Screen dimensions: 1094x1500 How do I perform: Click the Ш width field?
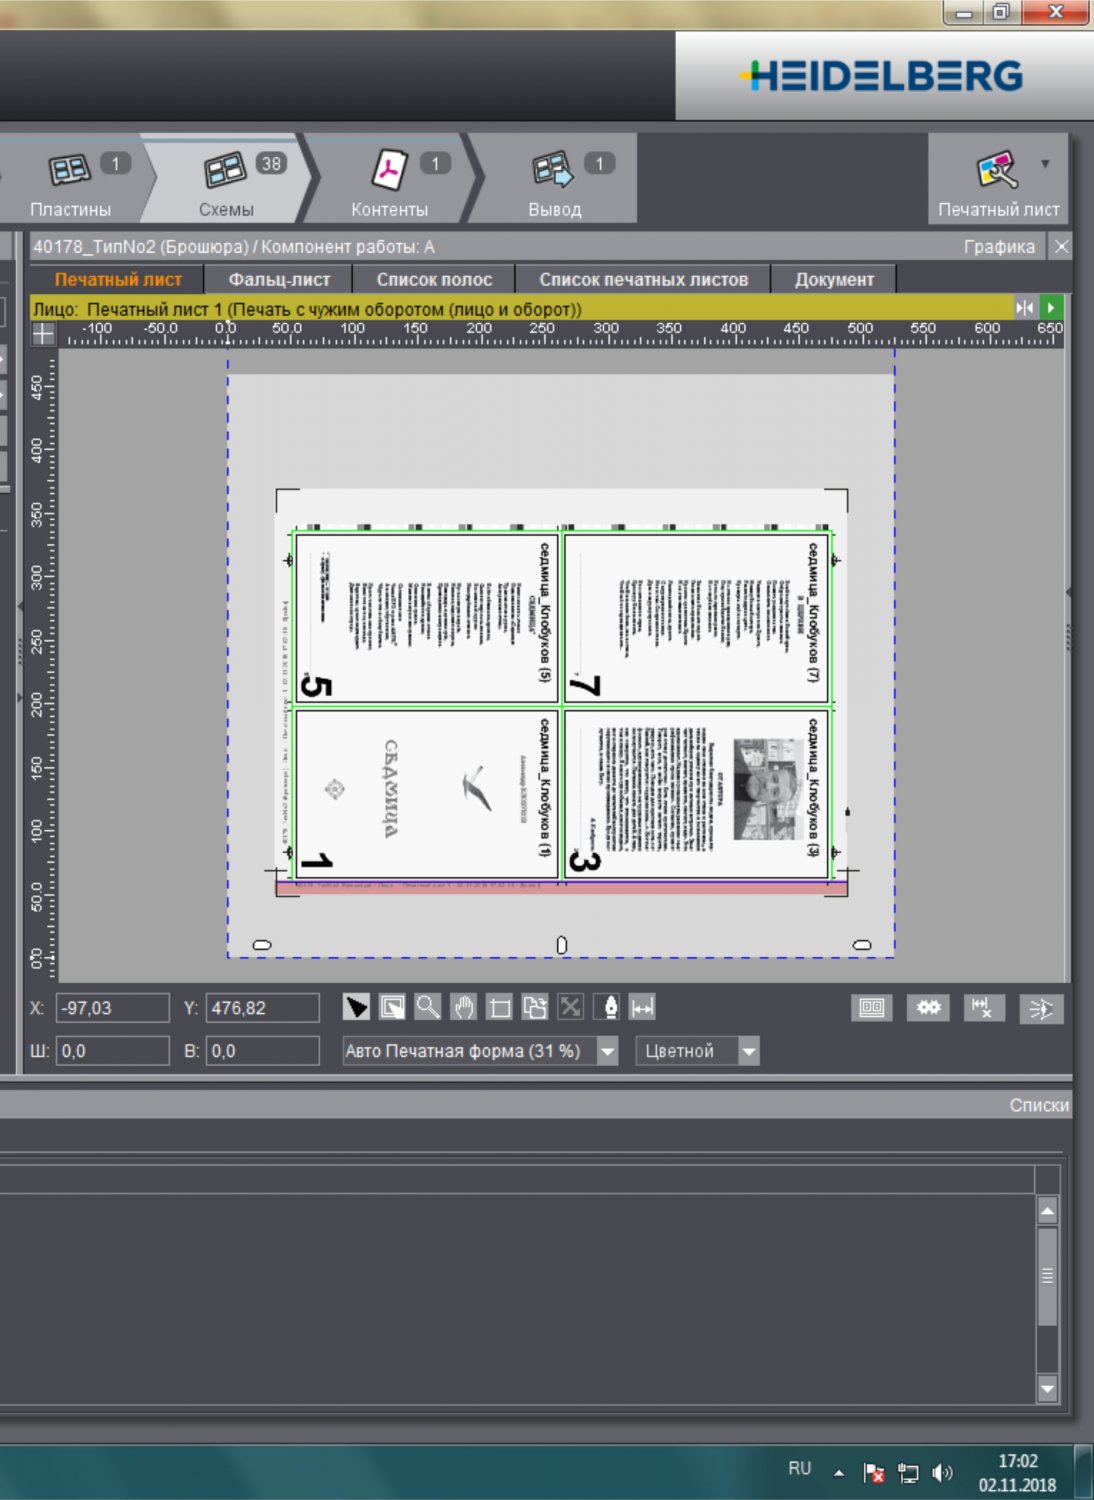click(113, 1051)
